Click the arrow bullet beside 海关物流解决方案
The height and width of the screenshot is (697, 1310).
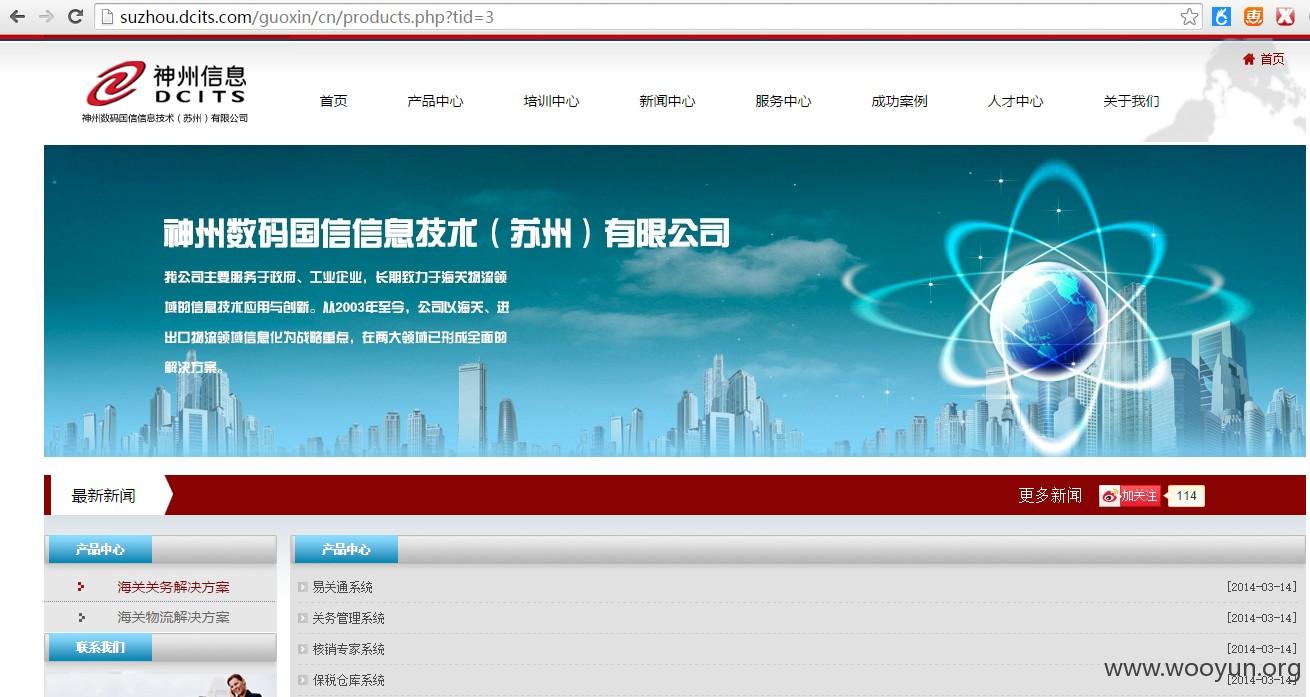(81, 617)
